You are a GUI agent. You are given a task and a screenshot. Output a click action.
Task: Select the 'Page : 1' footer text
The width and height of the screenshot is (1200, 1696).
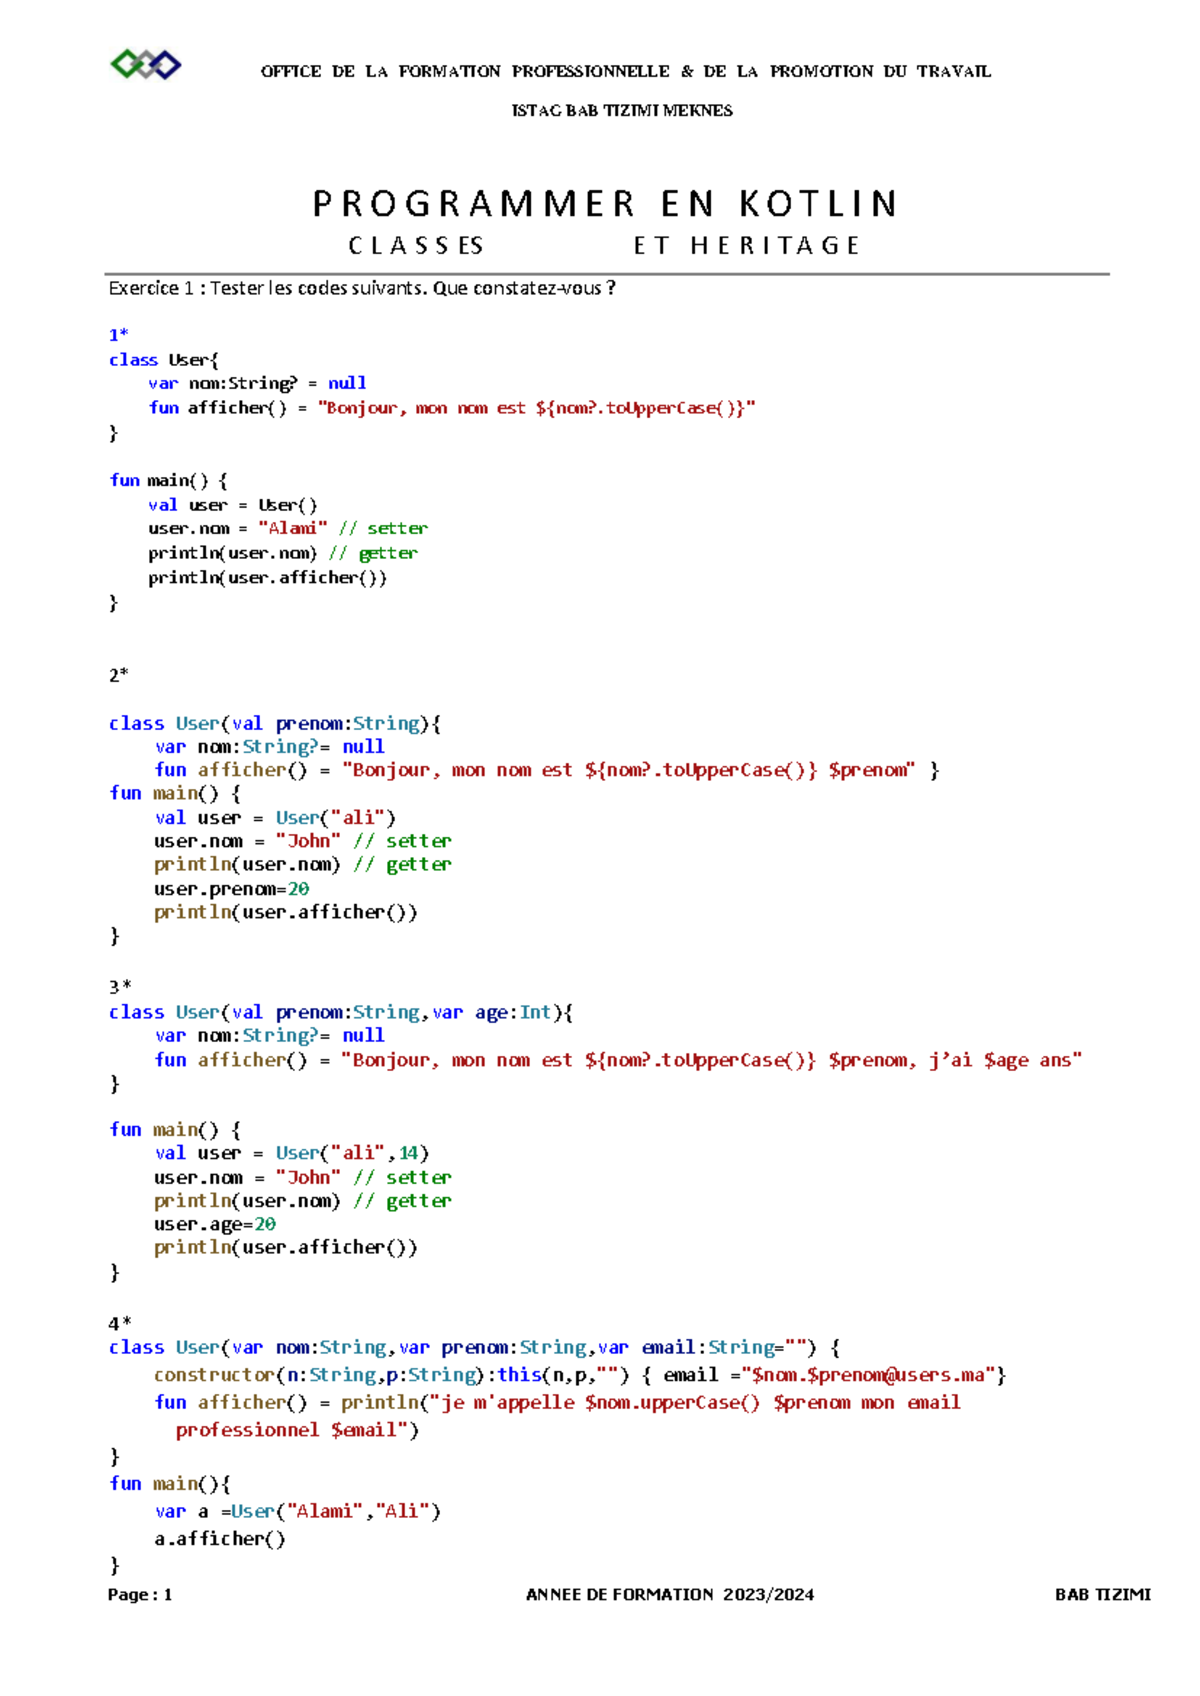[140, 1595]
